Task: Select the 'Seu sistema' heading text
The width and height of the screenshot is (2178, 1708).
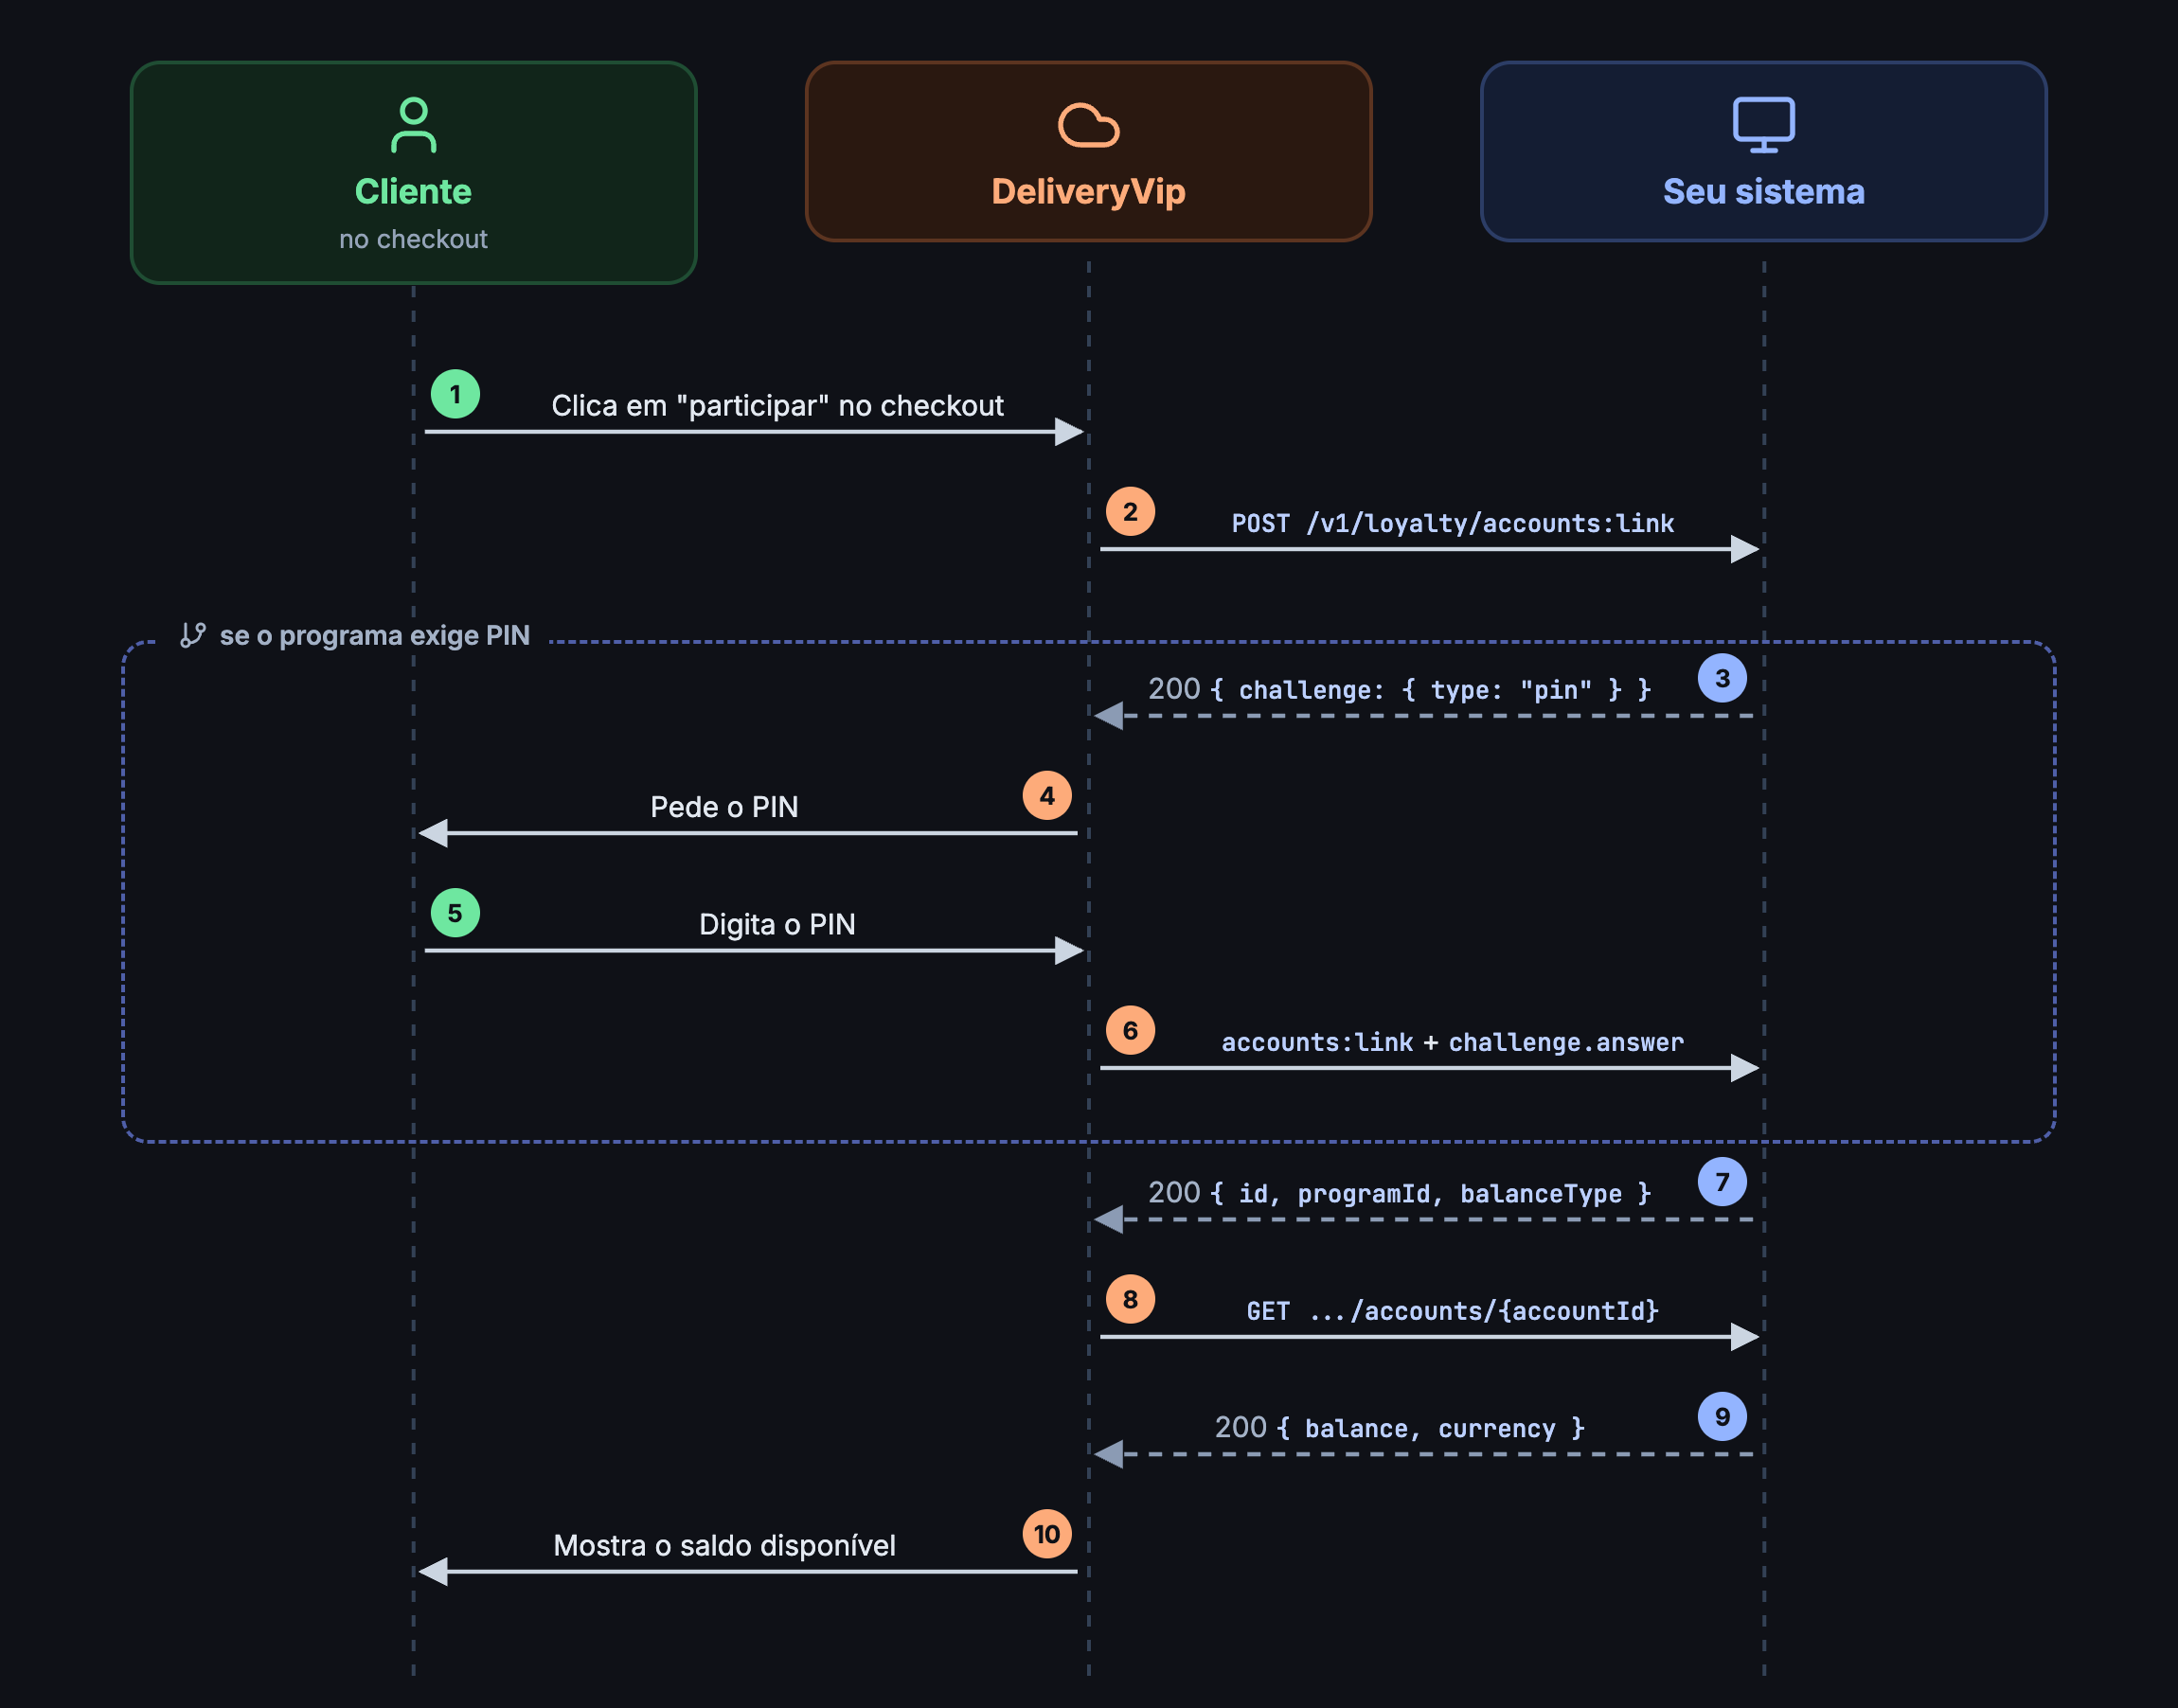Action: (x=1763, y=191)
